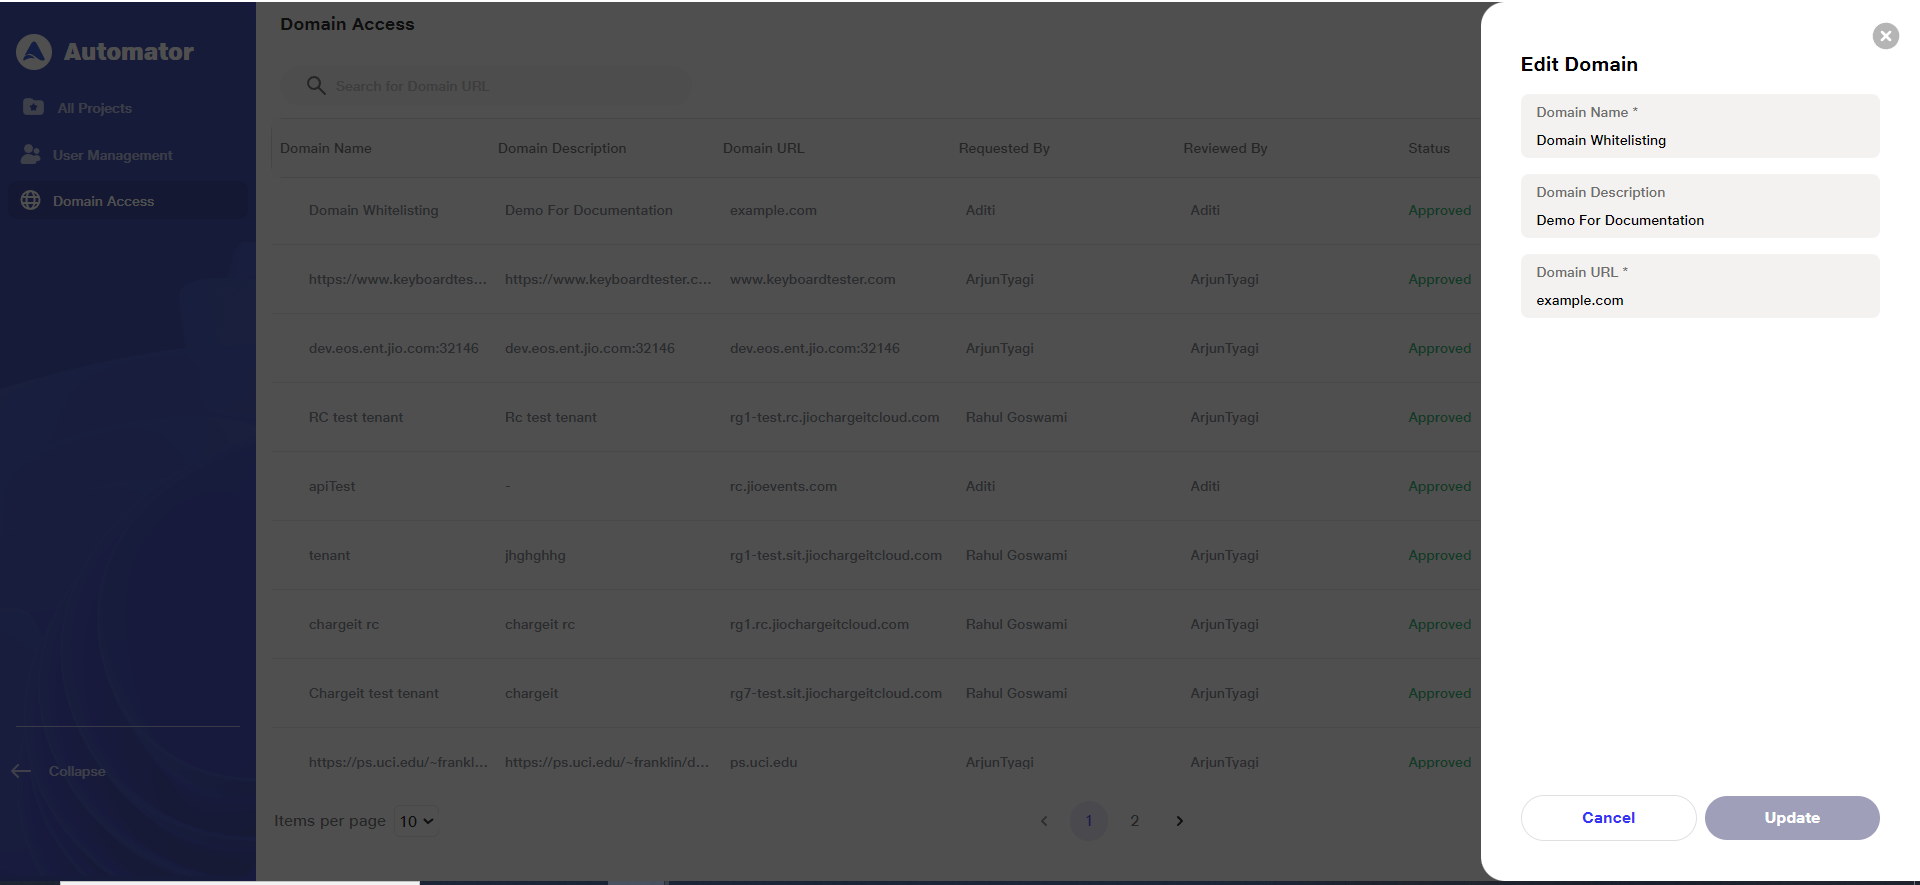Click the Automator logo icon
This screenshot has width=1920, height=885.
click(34, 52)
